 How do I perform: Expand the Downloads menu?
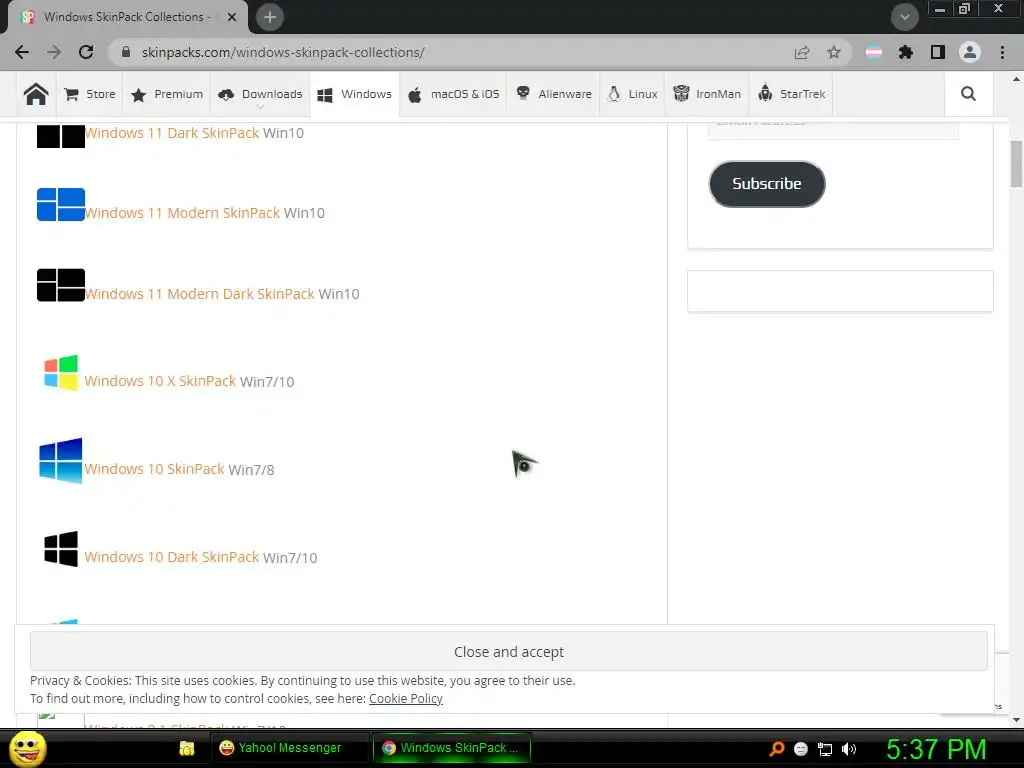pyautogui.click(x=260, y=94)
